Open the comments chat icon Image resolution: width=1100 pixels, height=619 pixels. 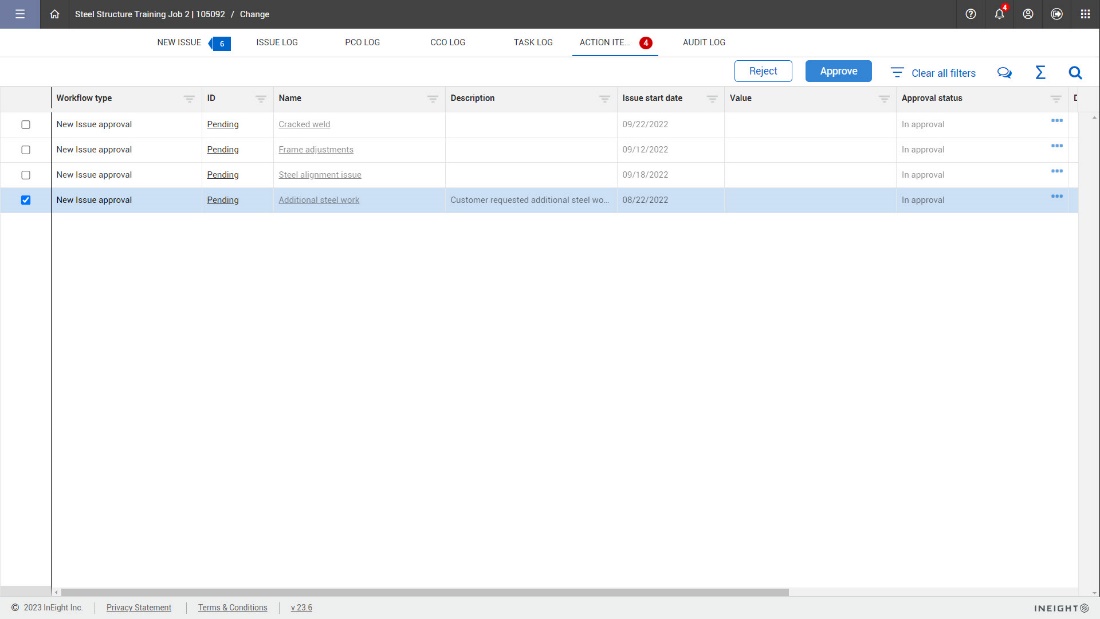point(1004,72)
